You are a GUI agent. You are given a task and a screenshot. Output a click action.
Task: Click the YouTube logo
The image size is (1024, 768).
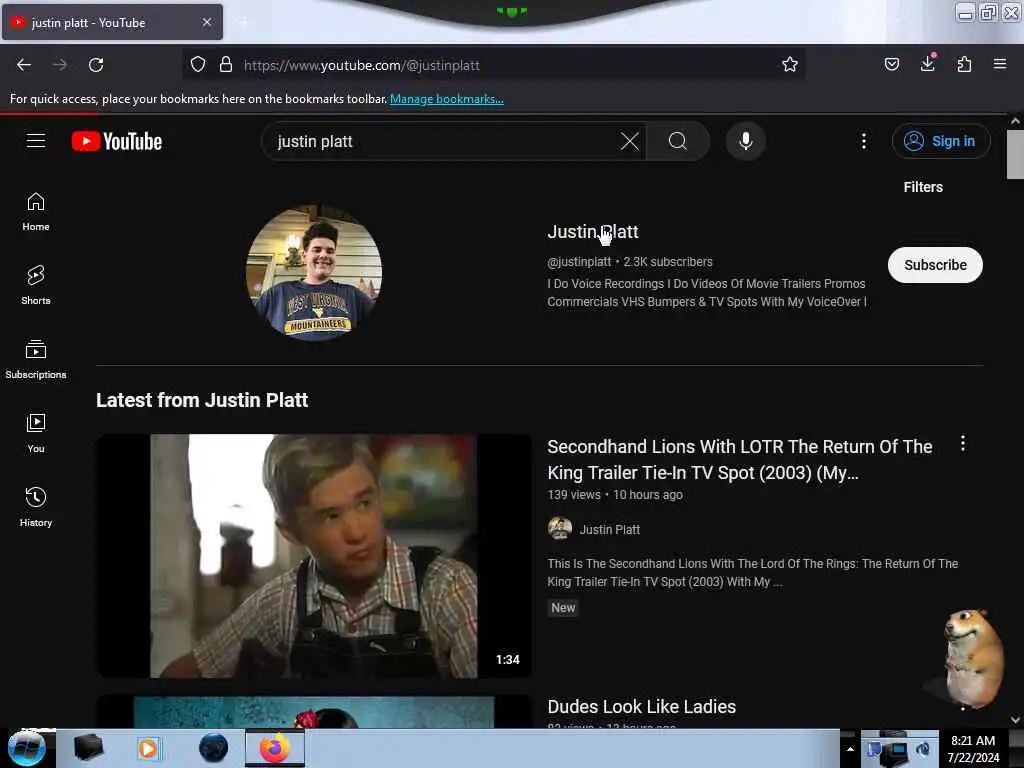coord(117,141)
